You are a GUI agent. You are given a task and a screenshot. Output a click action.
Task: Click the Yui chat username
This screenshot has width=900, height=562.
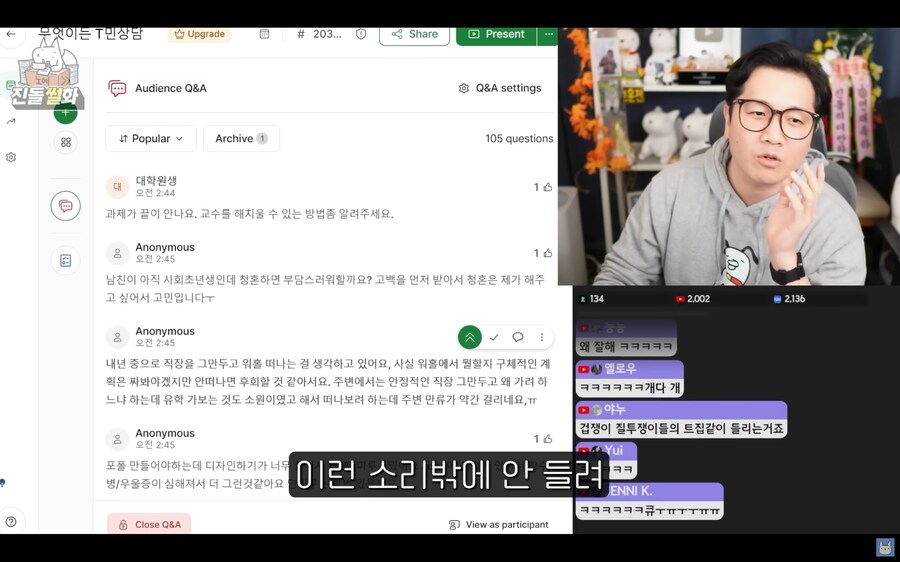point(614,450)
